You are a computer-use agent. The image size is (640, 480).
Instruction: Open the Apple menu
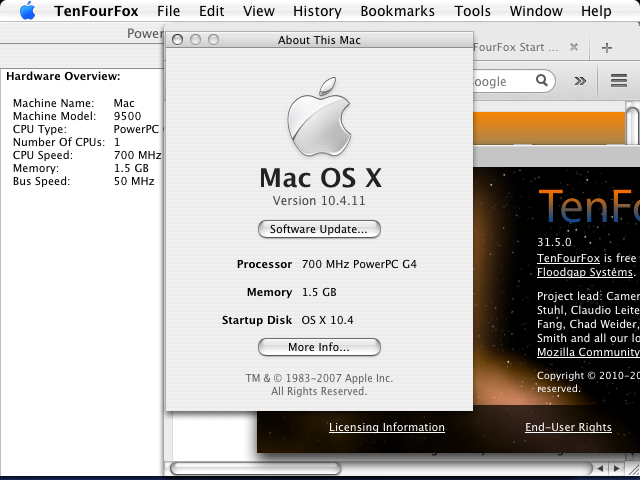point(27,11)
